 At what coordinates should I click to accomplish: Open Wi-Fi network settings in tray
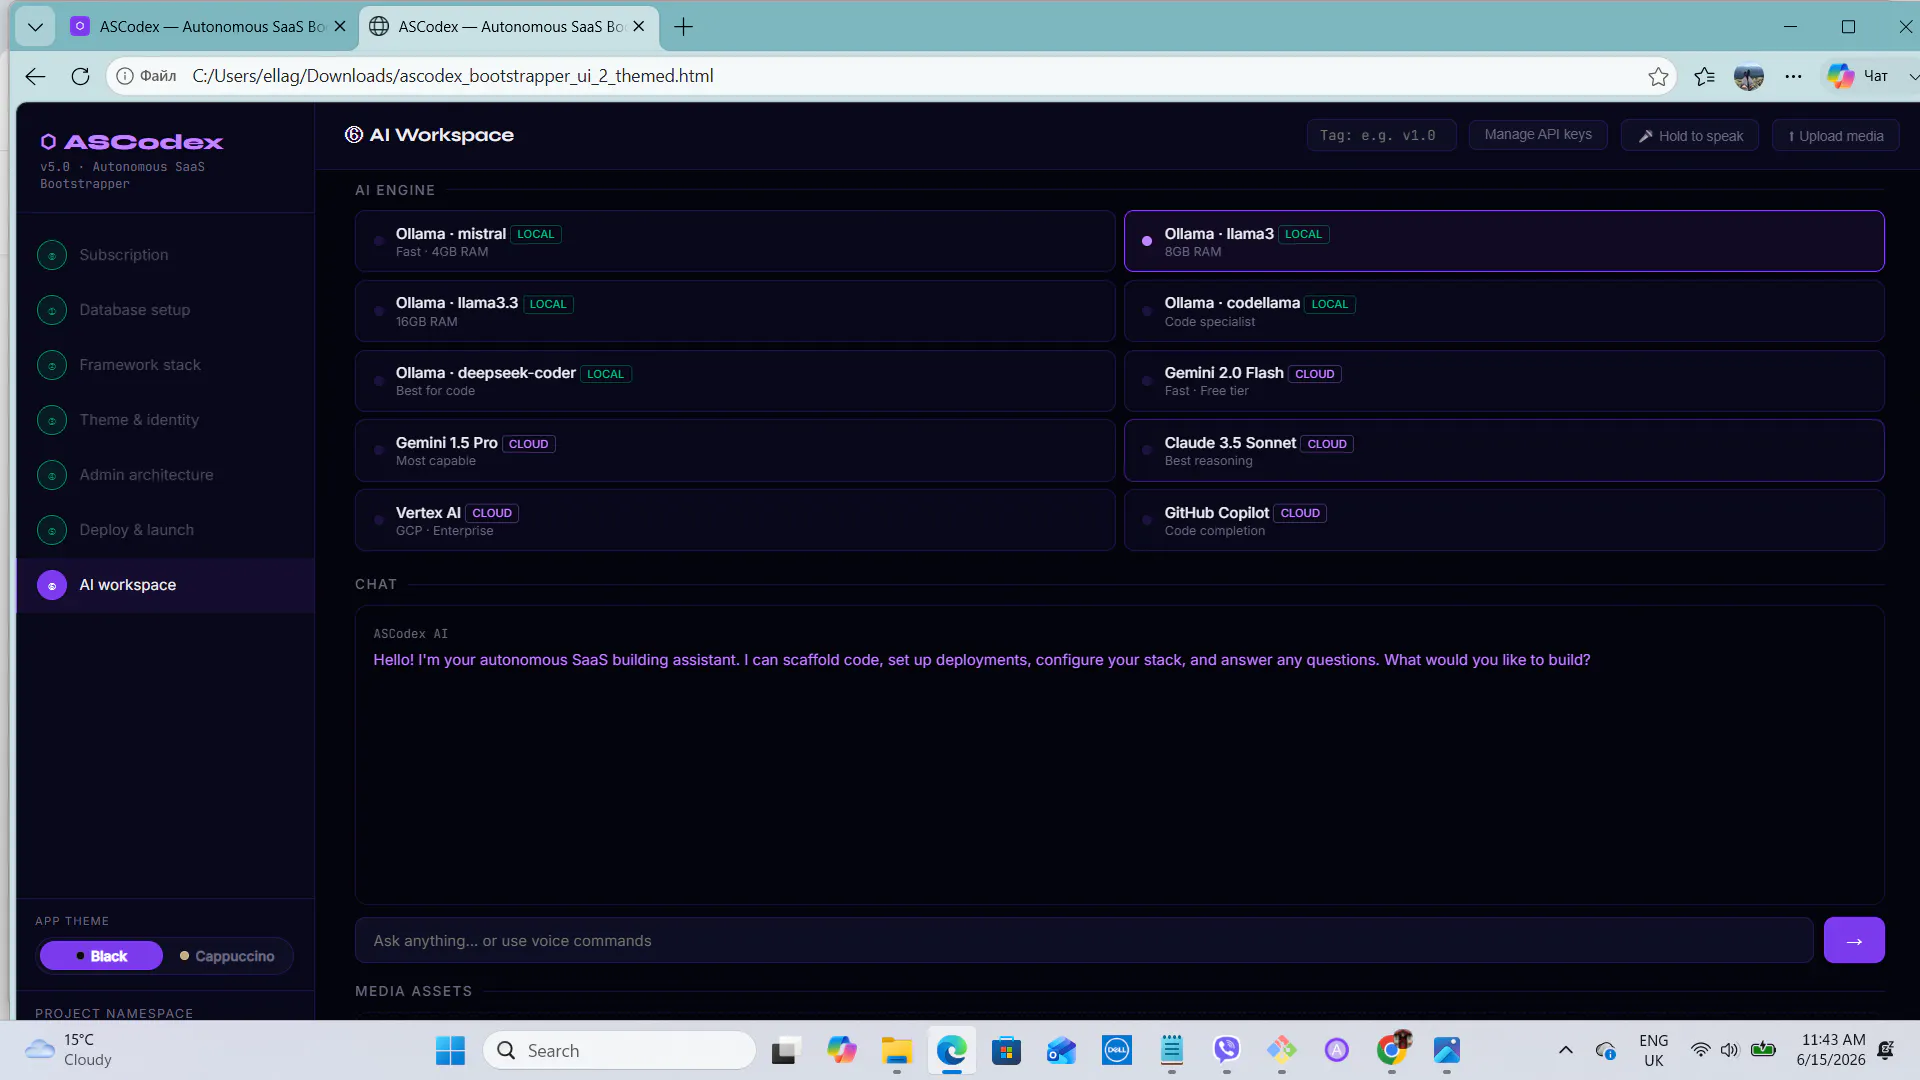(1700, 1050)
